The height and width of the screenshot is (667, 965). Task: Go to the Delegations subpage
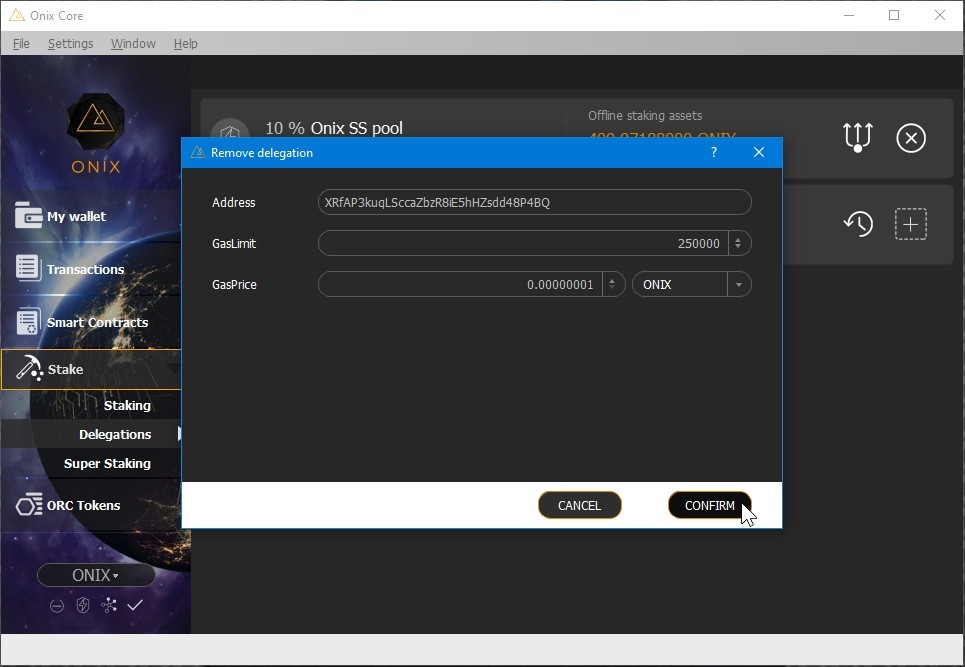[x=115, y=434]
